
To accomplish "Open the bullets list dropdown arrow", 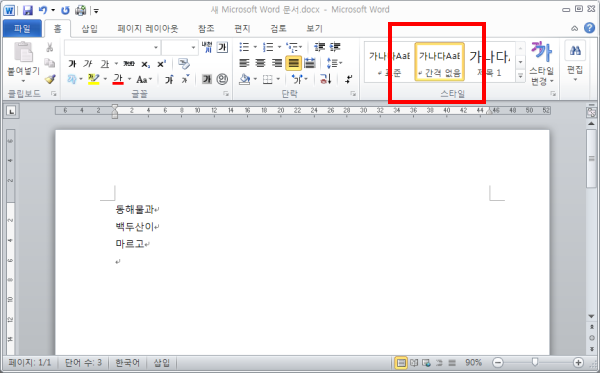I will [x=255, y=47].
